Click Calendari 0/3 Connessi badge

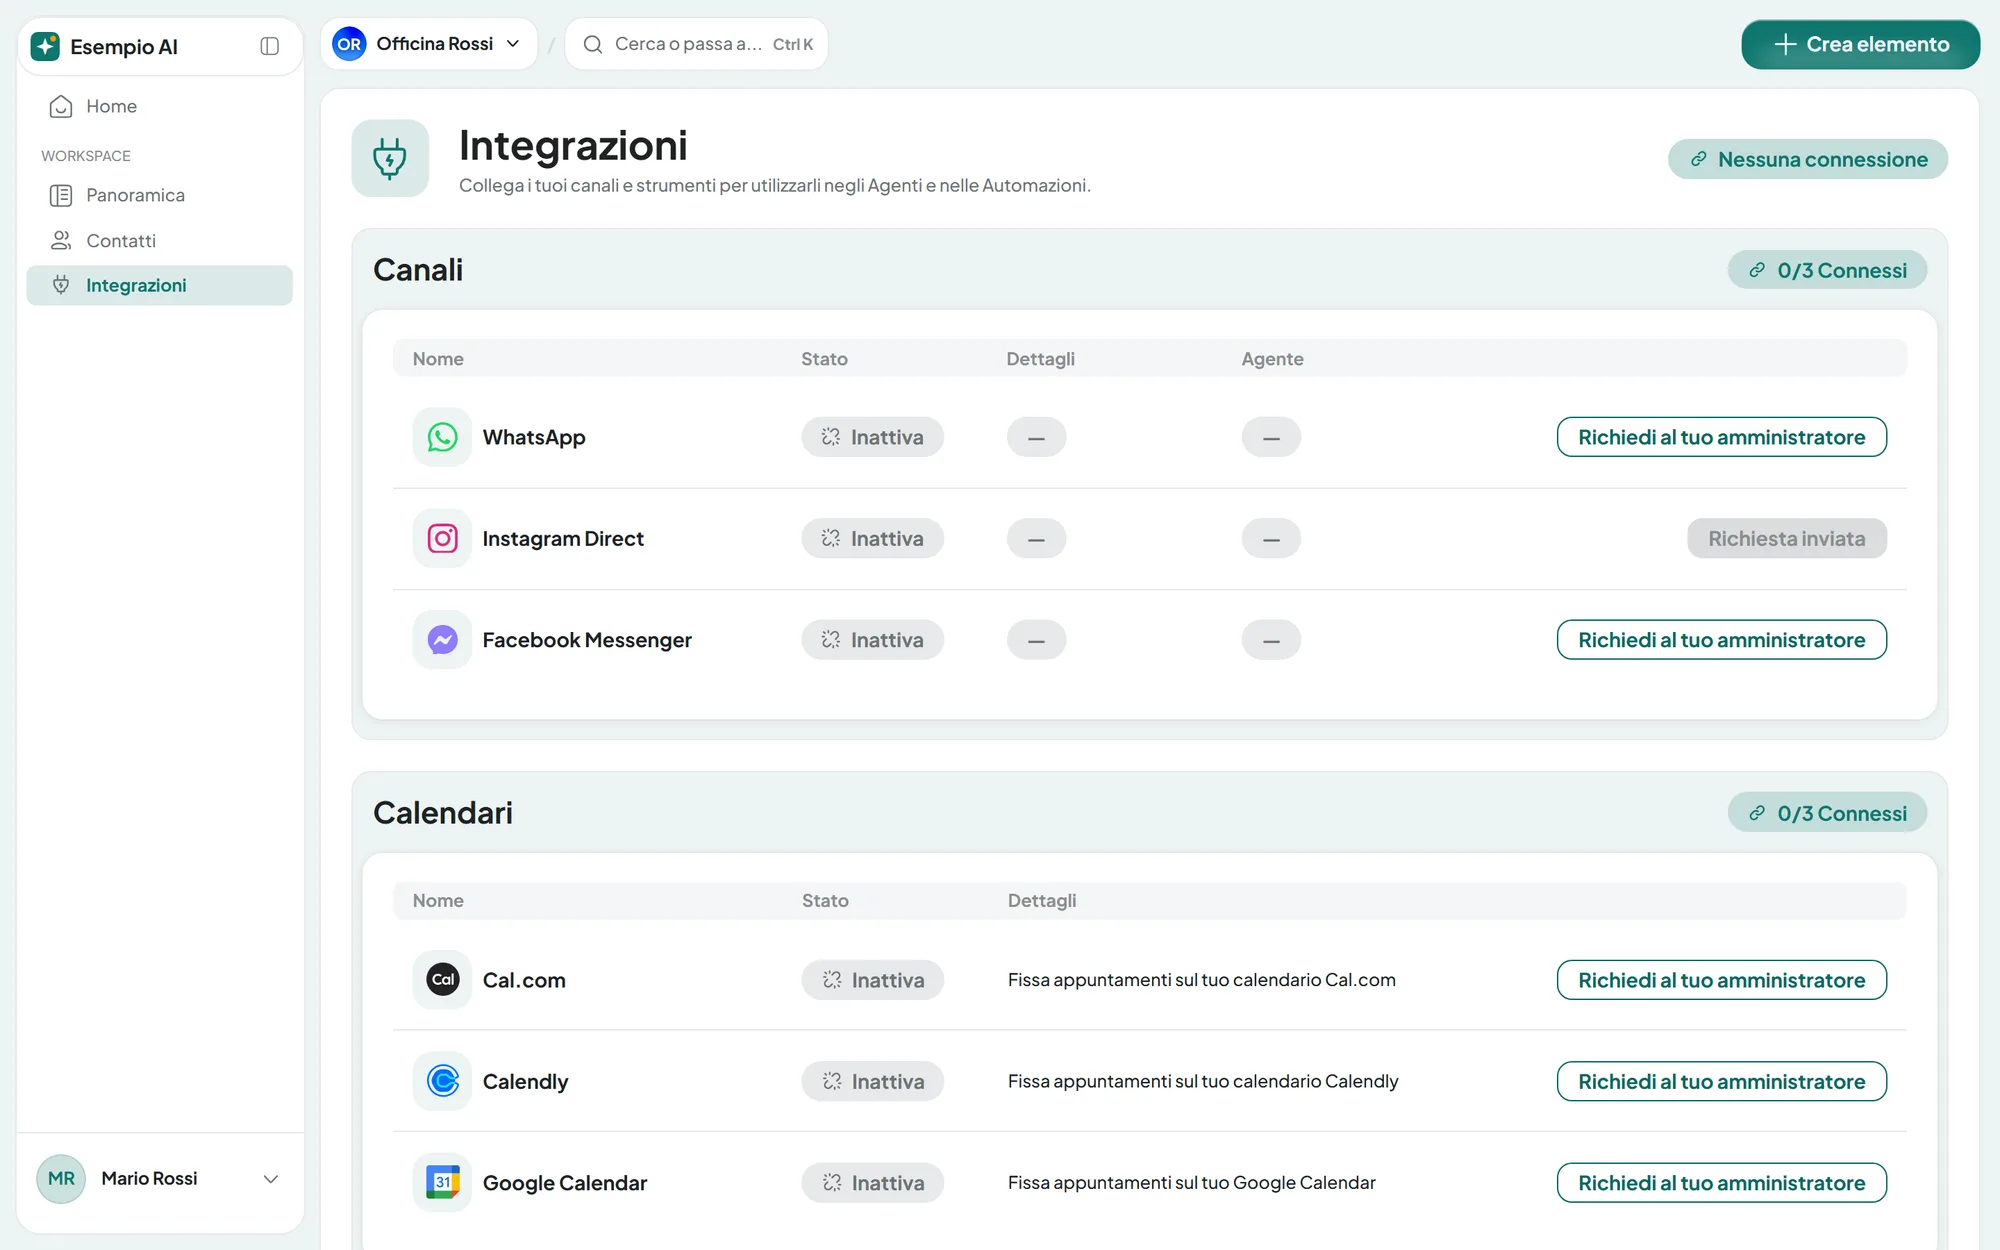(1827, 813)
